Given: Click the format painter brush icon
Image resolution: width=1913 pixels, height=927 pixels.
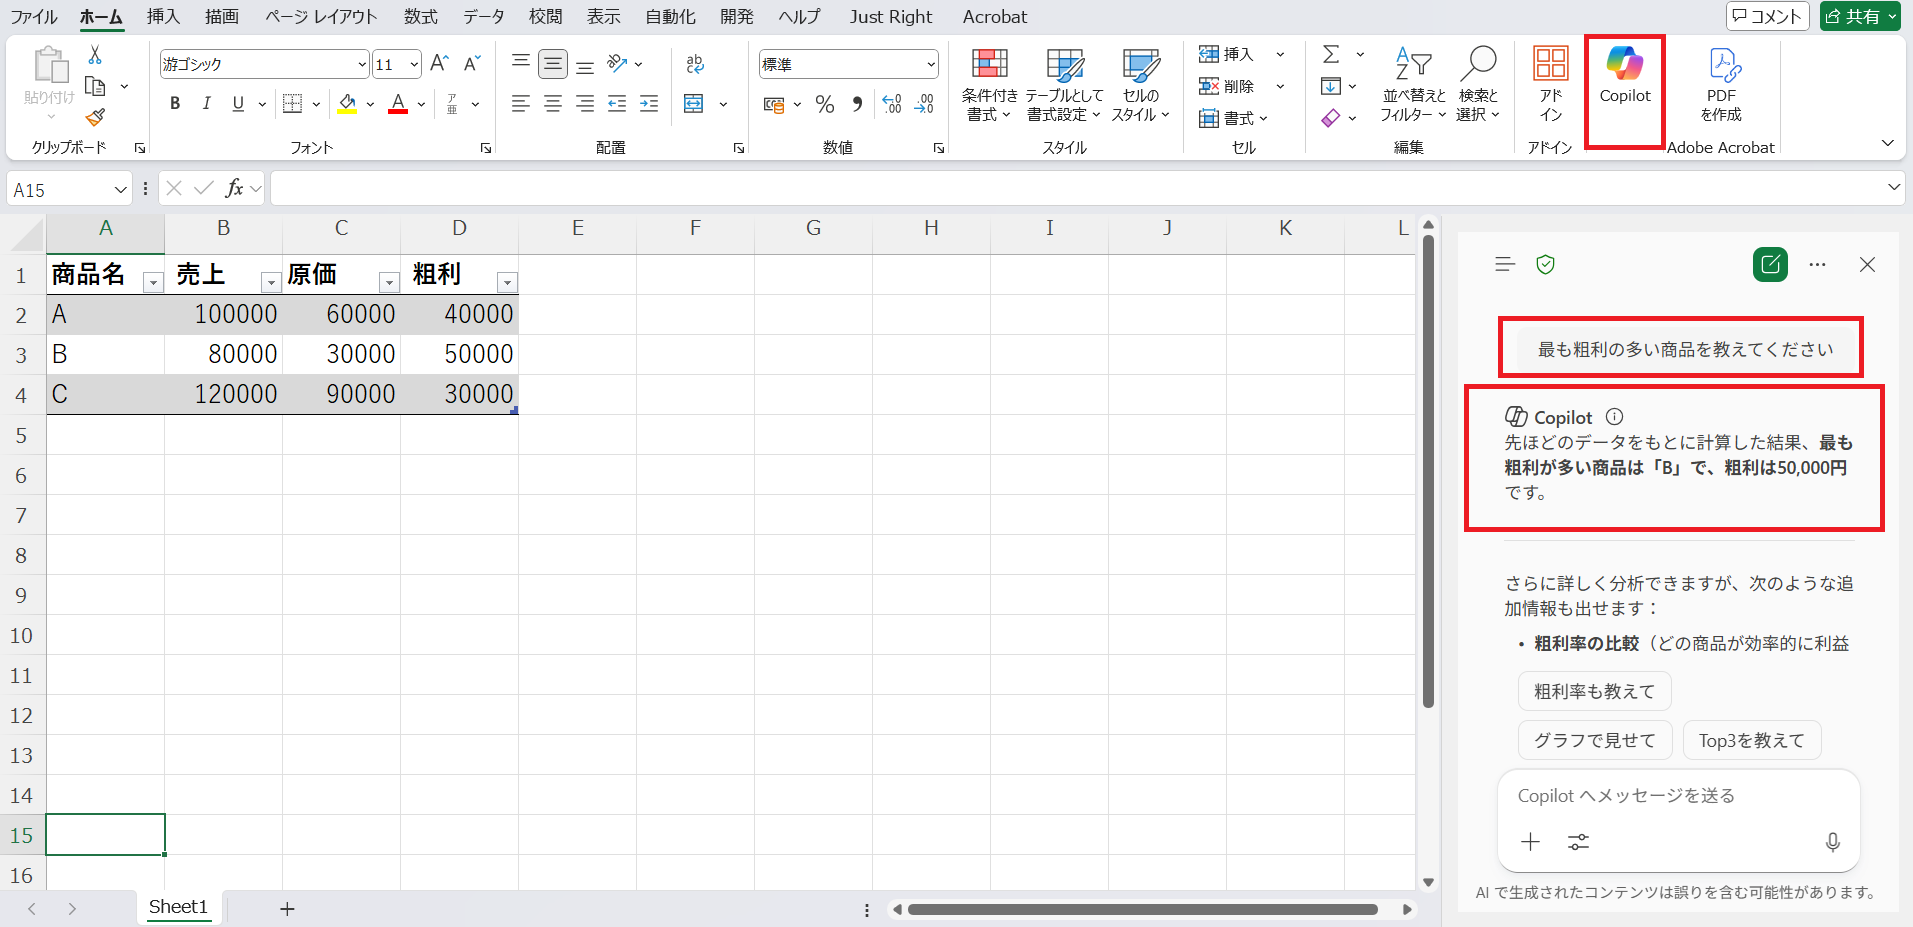Looking at the screenshot, I should pyautogui.click(x=95, y=118).
